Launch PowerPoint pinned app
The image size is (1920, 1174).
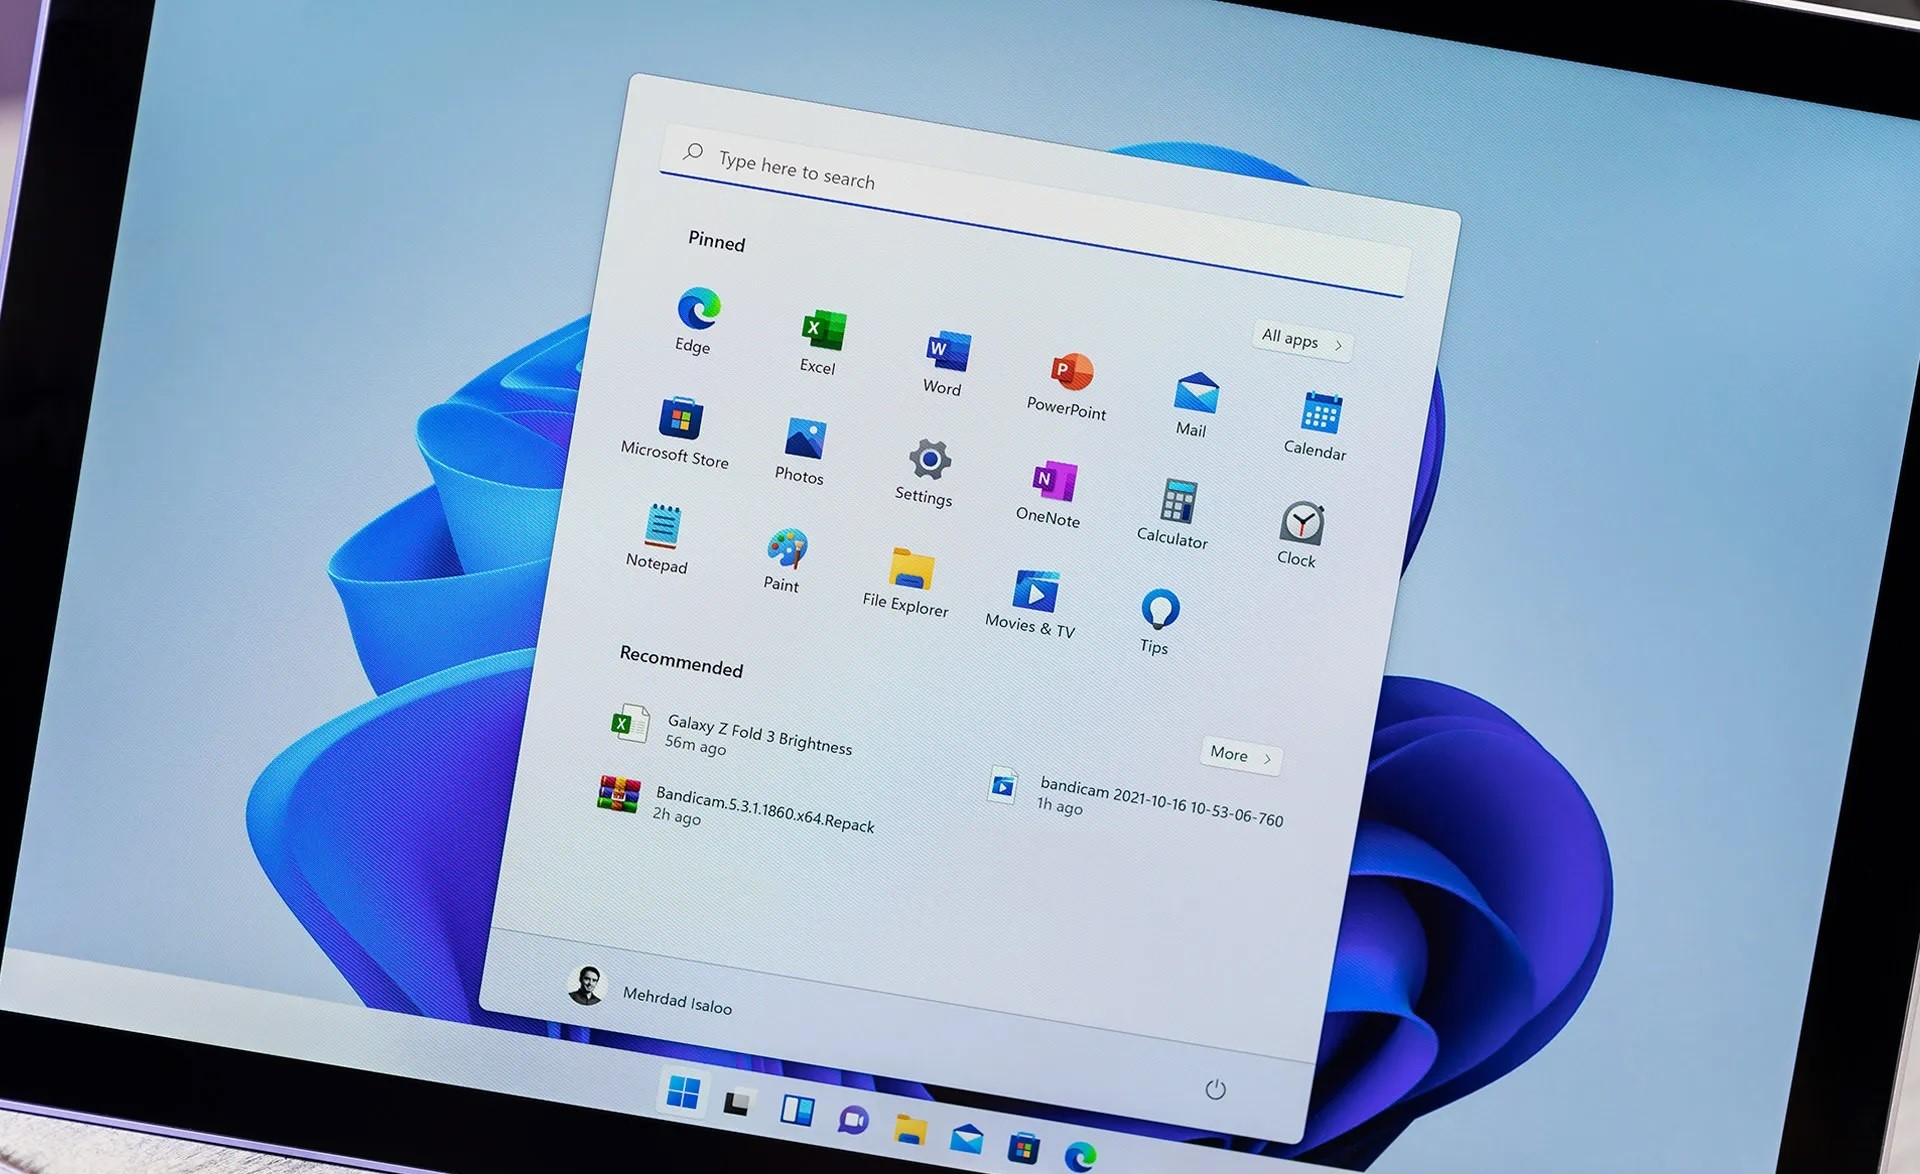point(1071,372)
